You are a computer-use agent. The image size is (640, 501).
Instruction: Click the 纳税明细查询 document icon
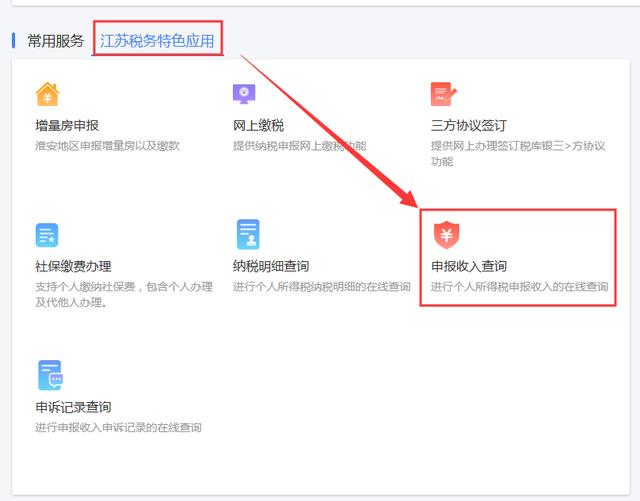(247, 234)
